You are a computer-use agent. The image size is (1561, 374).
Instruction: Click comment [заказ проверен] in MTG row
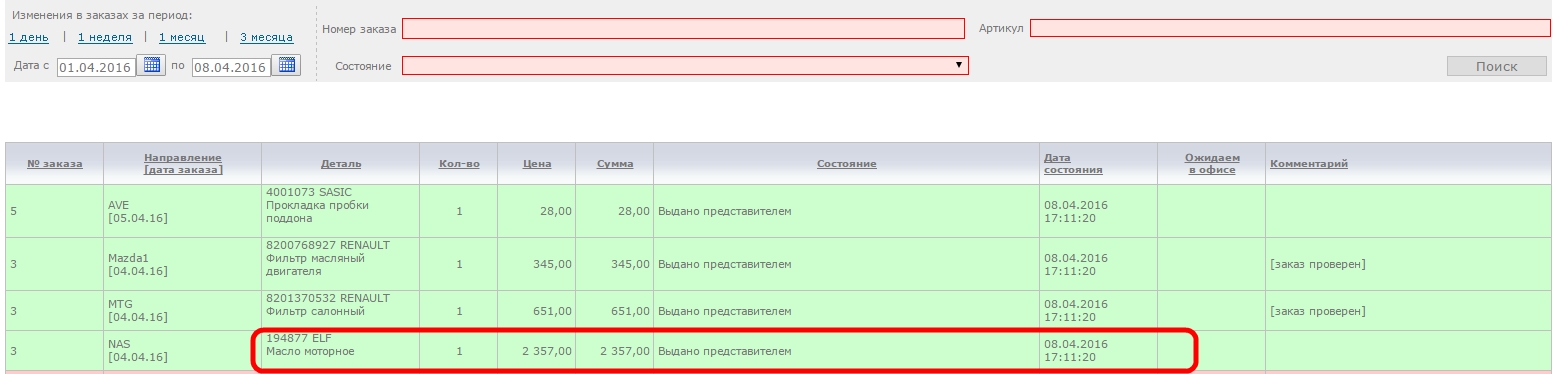click(x=1317, y=311)
